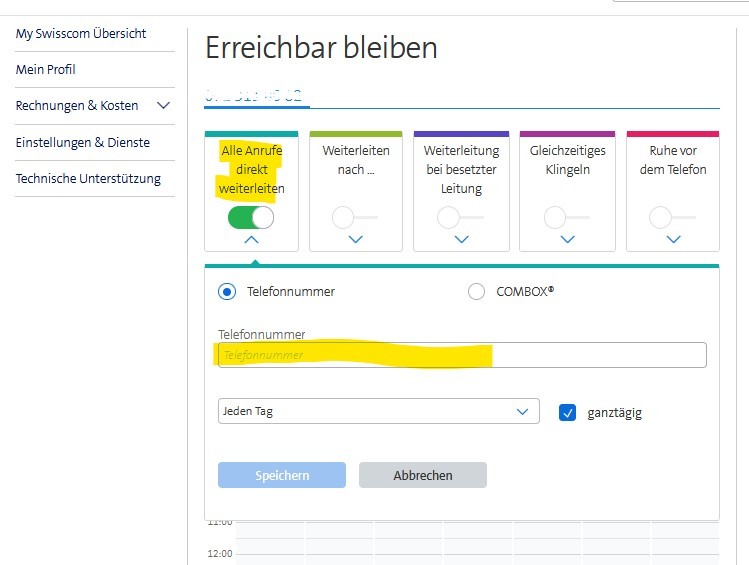Expand the Weiterleiten nach card chevron
This screenshot has width=749, height=565.
355,239
